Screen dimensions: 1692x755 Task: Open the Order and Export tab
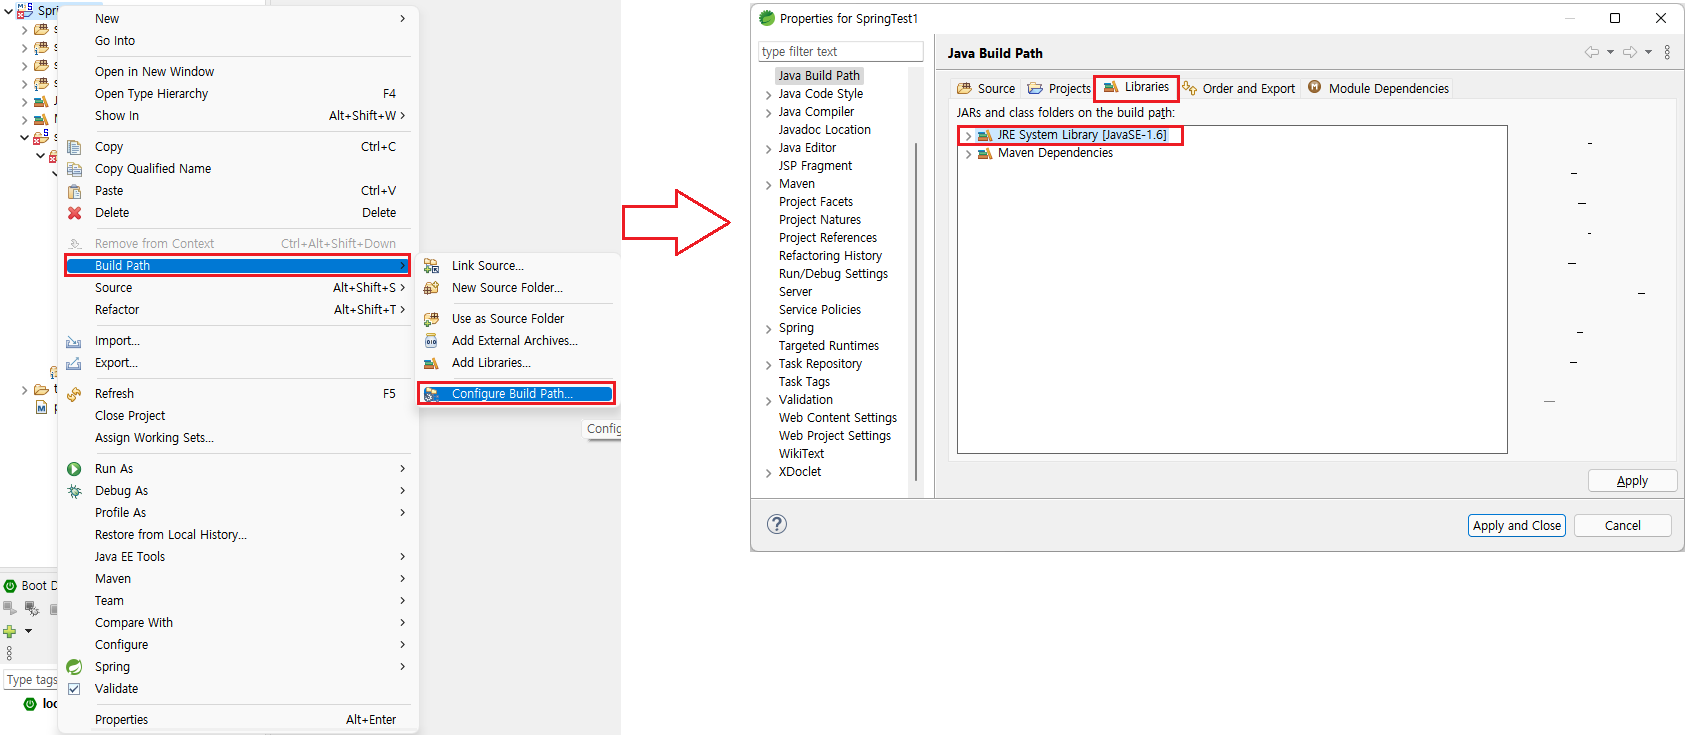point(1239,88)
